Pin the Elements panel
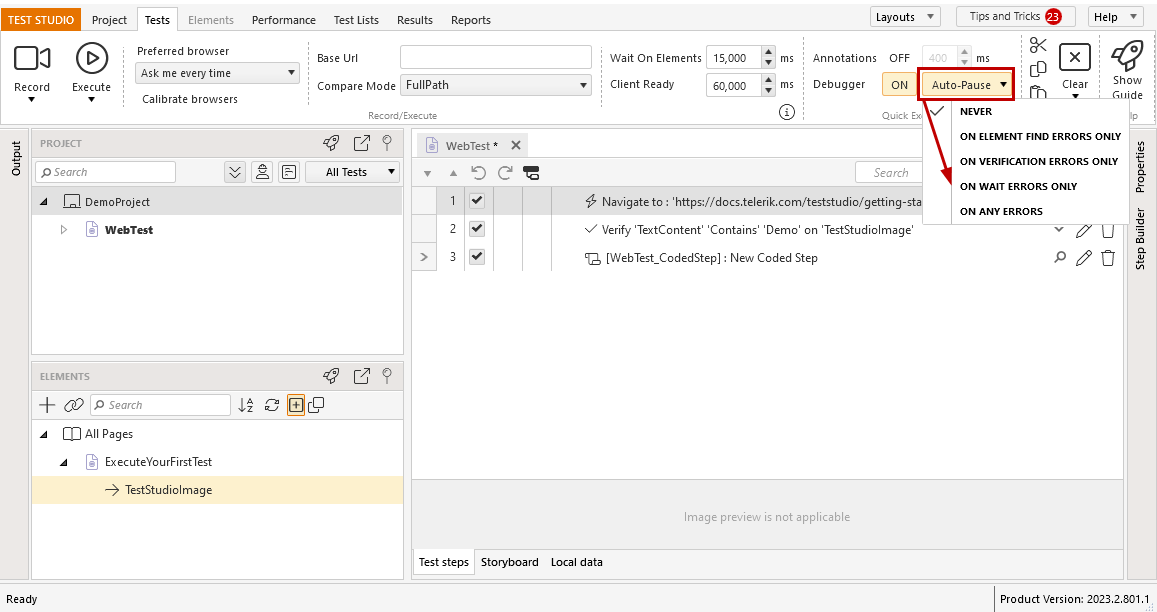Image resolution: width=1157 pixels, height=612 pixels. [x=387, y=376]
